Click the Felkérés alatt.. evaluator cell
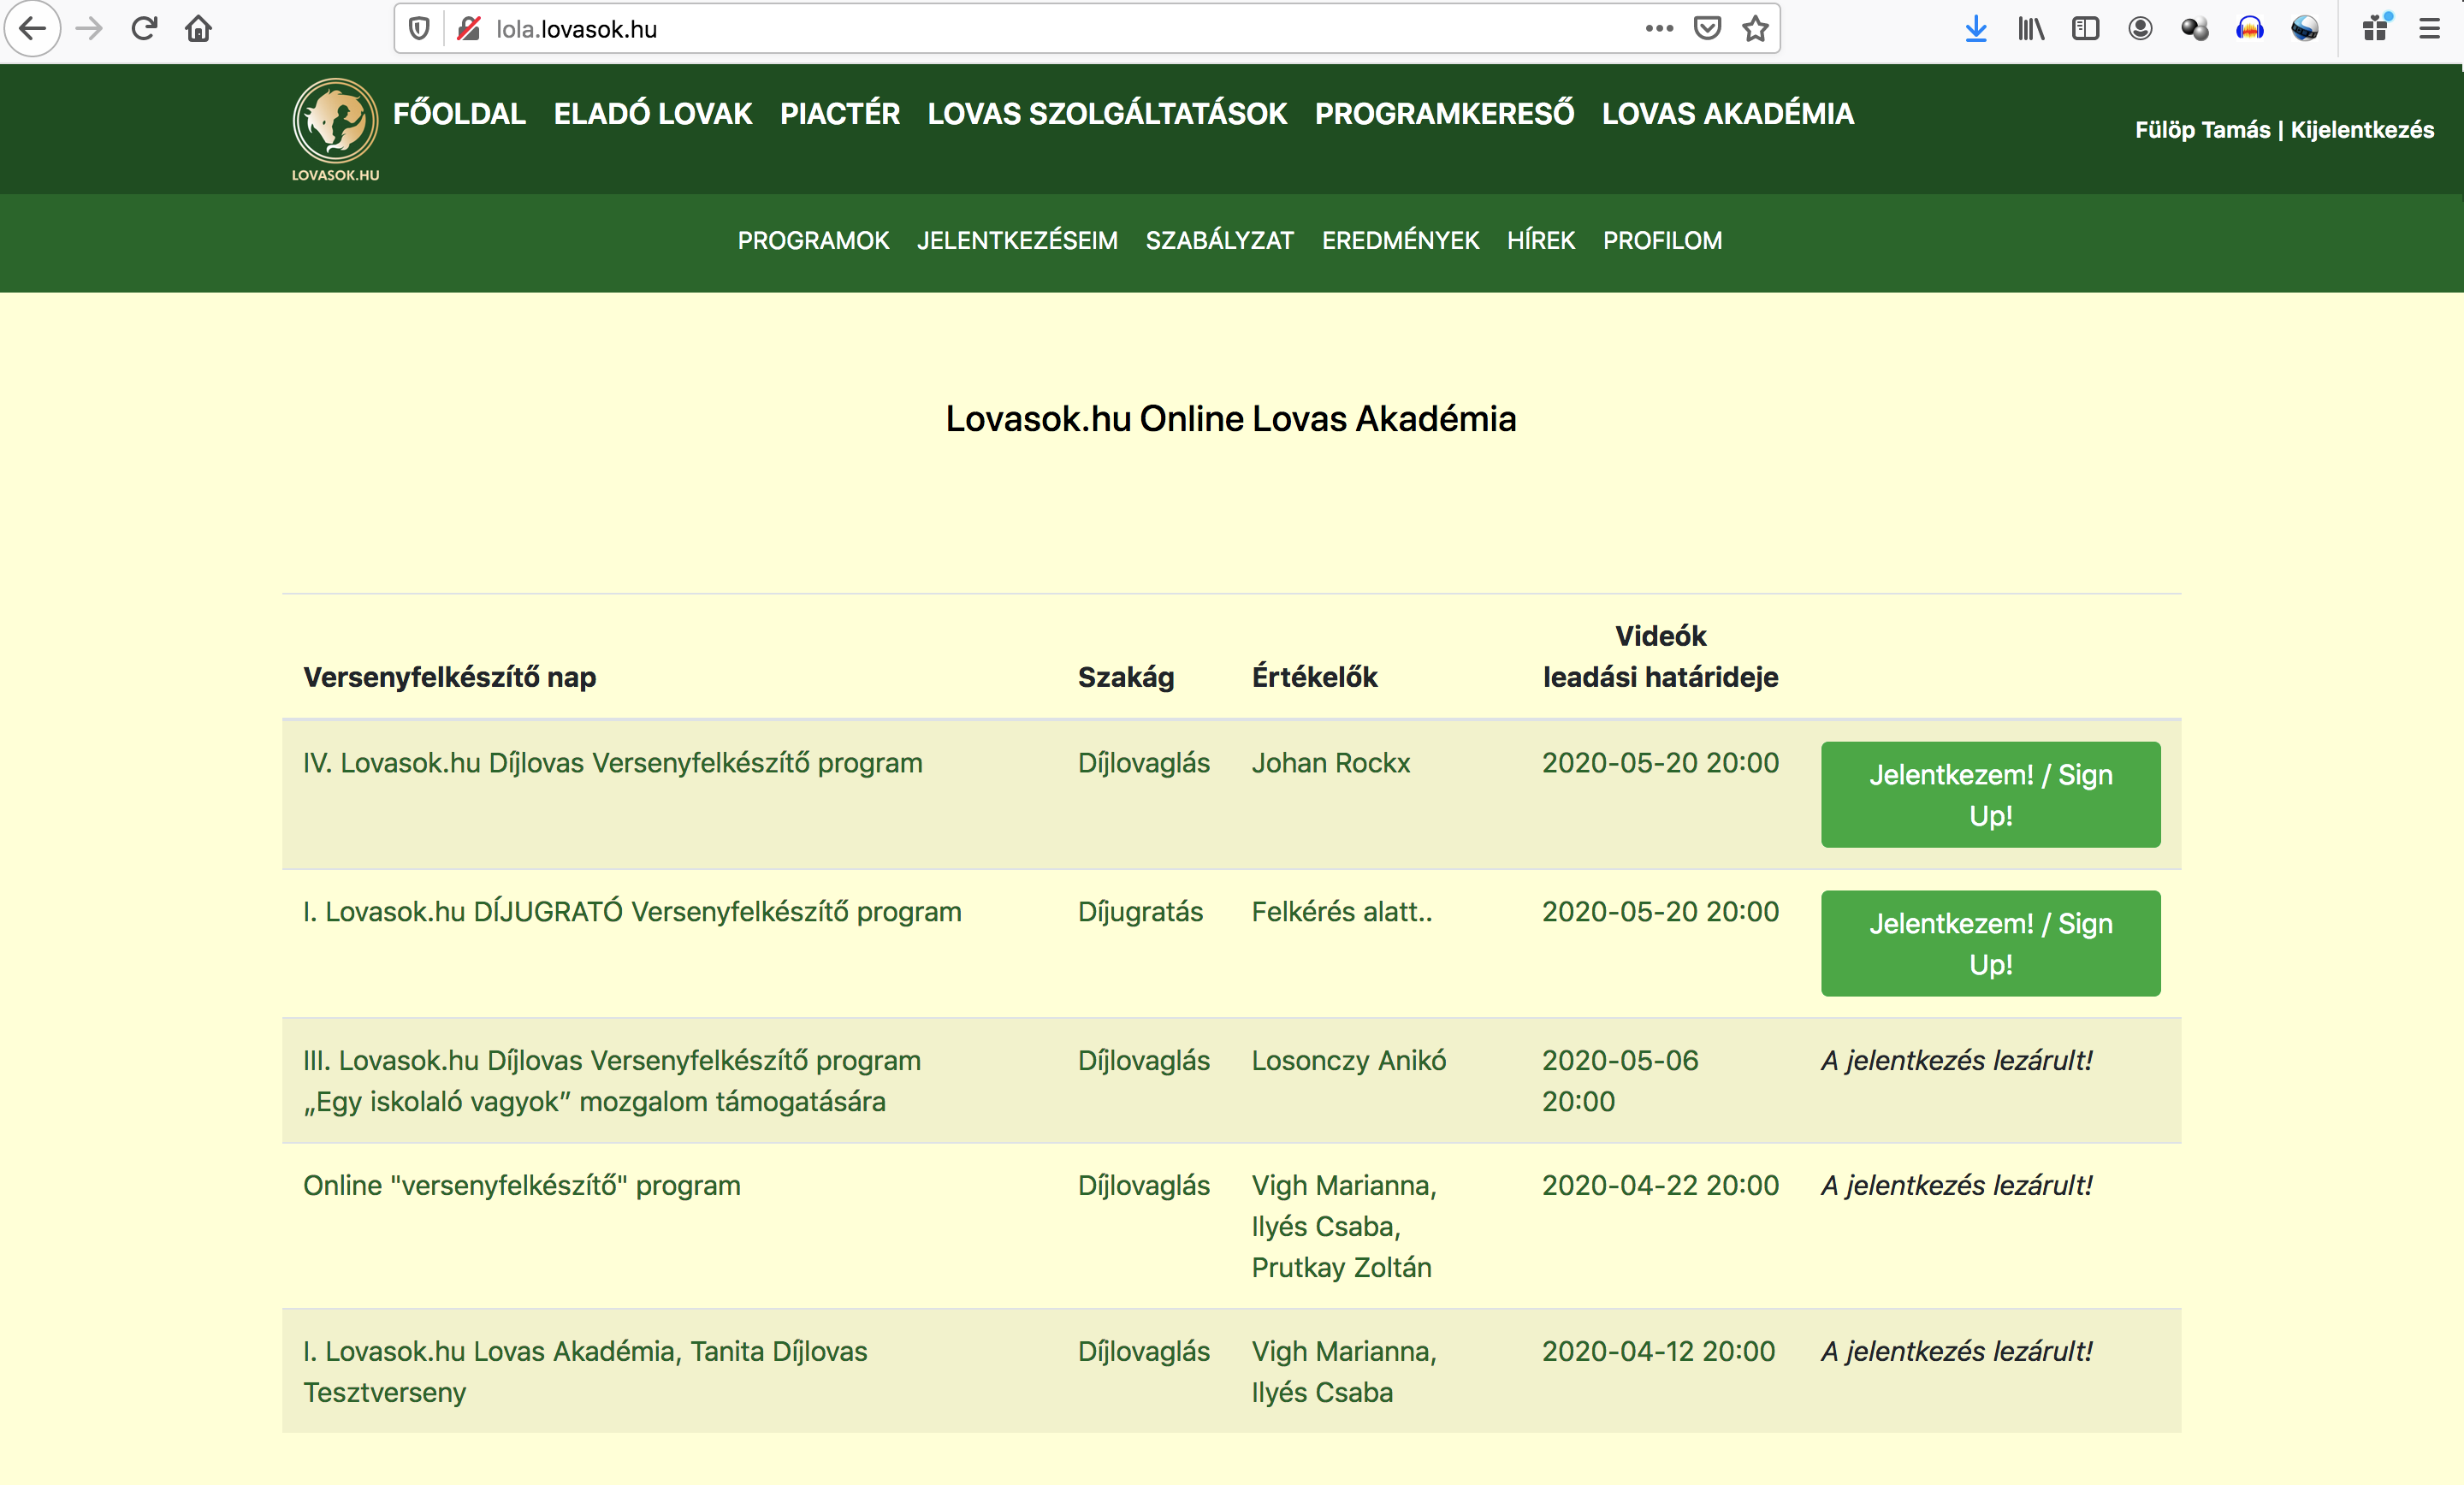Screen dimensions: 2464x1485 click(1342, 912)
